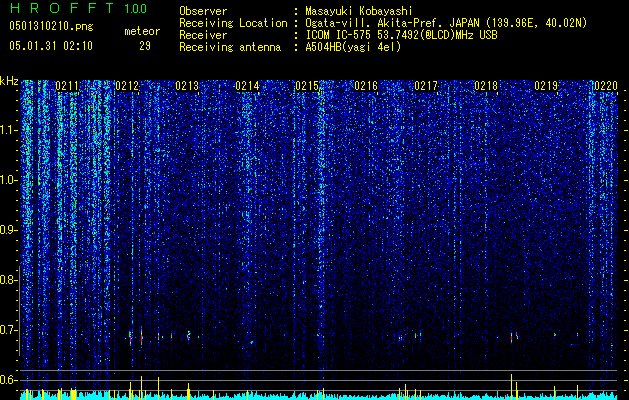Click the 0218 time marker
Image resolution: width=629 pixels, height=400 pixels.
(x=486, y=86)
